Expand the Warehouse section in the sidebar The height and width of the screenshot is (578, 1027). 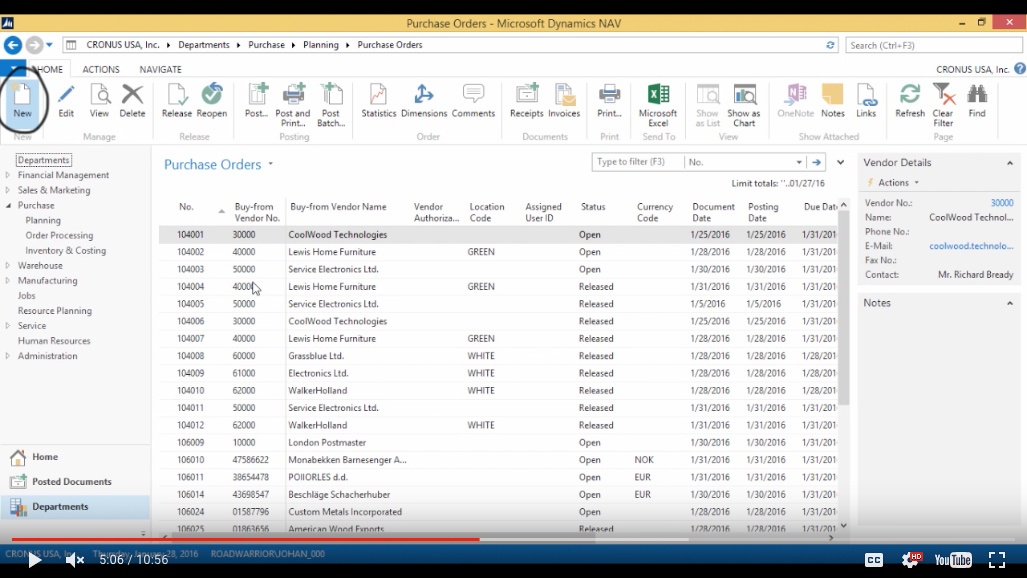click(10, 265)
